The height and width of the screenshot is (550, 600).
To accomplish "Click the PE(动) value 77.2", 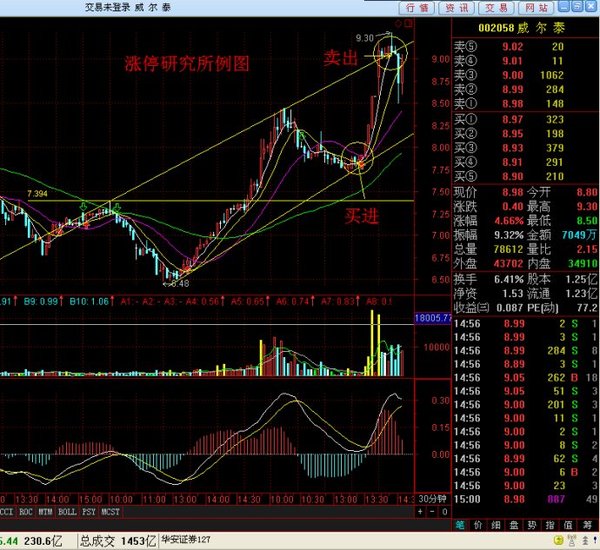I will pos(587,307).
